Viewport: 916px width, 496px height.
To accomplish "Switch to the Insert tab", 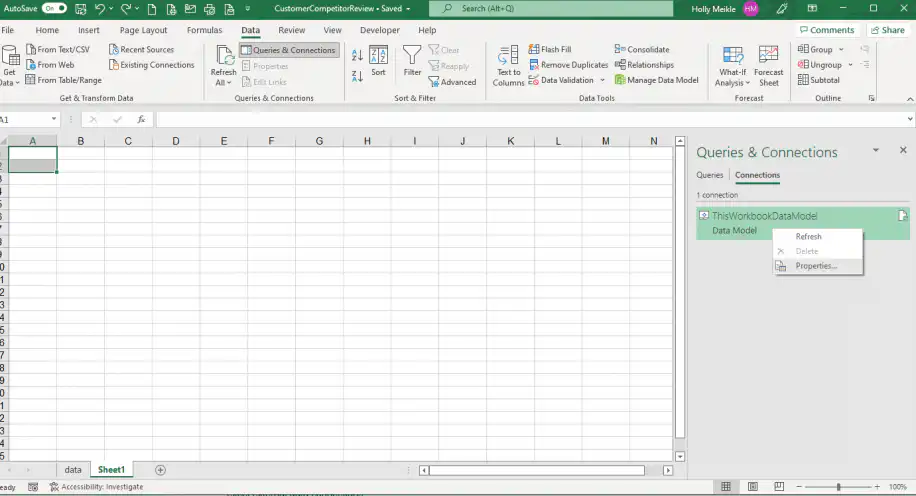I will 89,30.
